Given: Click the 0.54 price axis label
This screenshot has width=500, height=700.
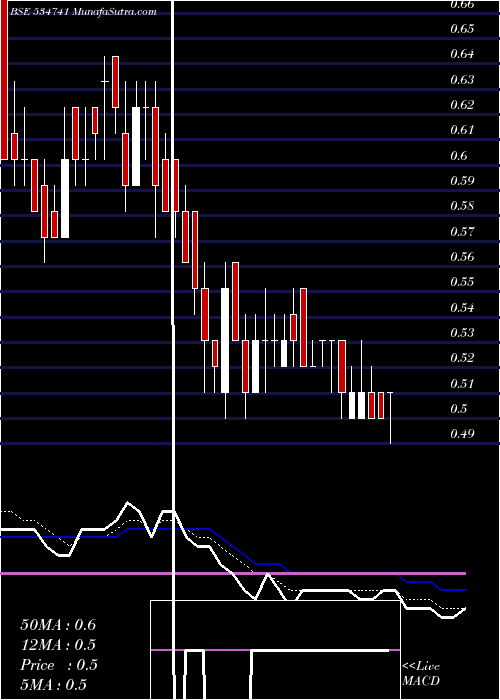Looking at the screenshot, I should tap(462, 308).
